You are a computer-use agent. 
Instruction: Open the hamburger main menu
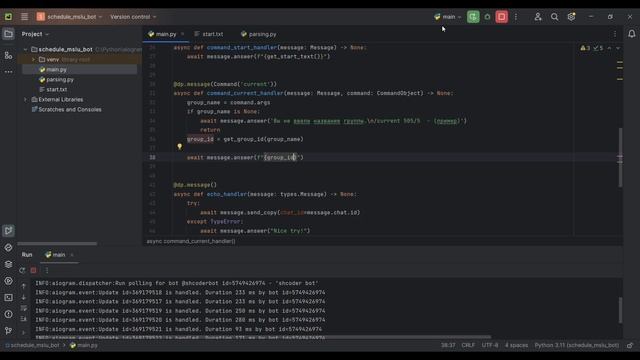[x=24, y=17]
